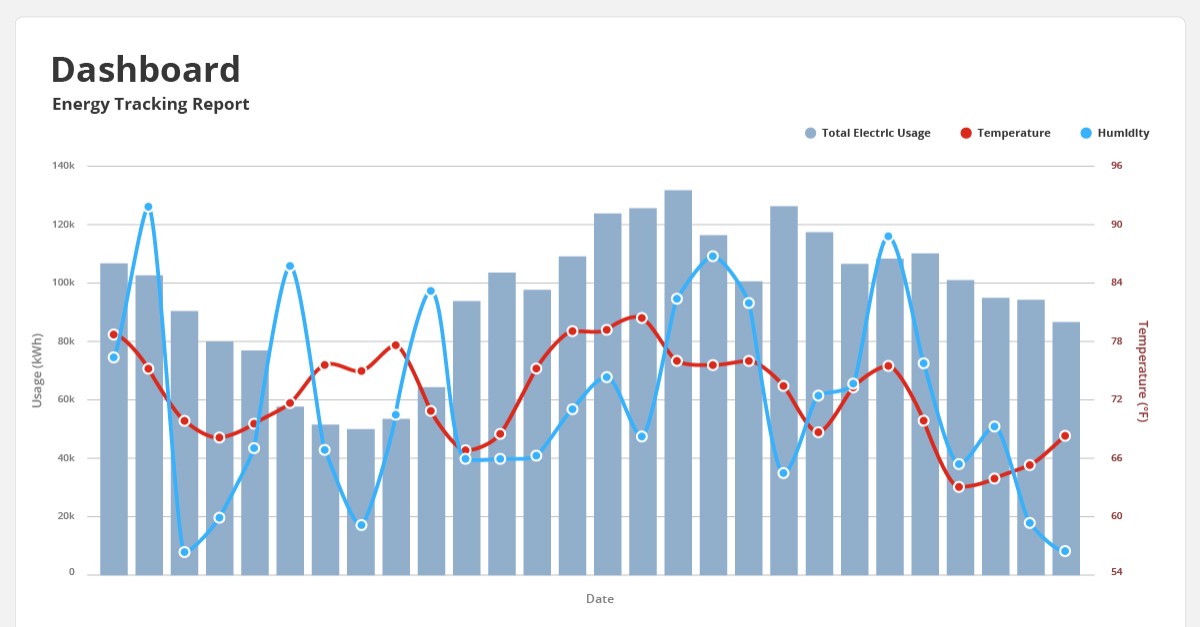1200x627 pixels.
Task: Select the shortest electric usage bar
Action: 361,502
